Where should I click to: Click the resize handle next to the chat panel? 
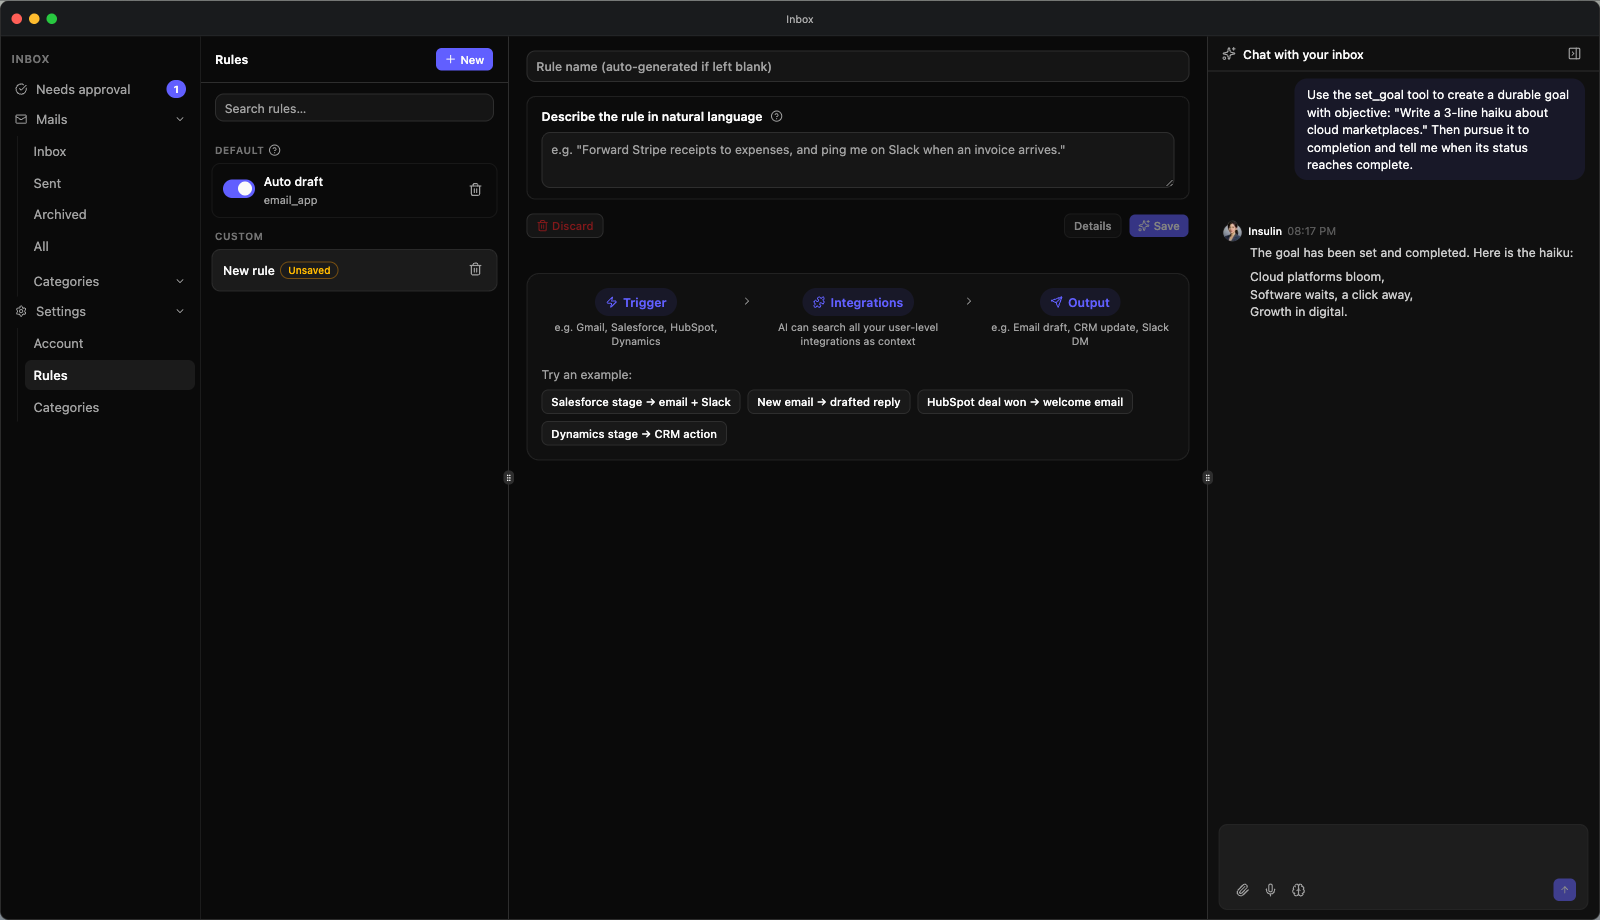coord(1207,478)
